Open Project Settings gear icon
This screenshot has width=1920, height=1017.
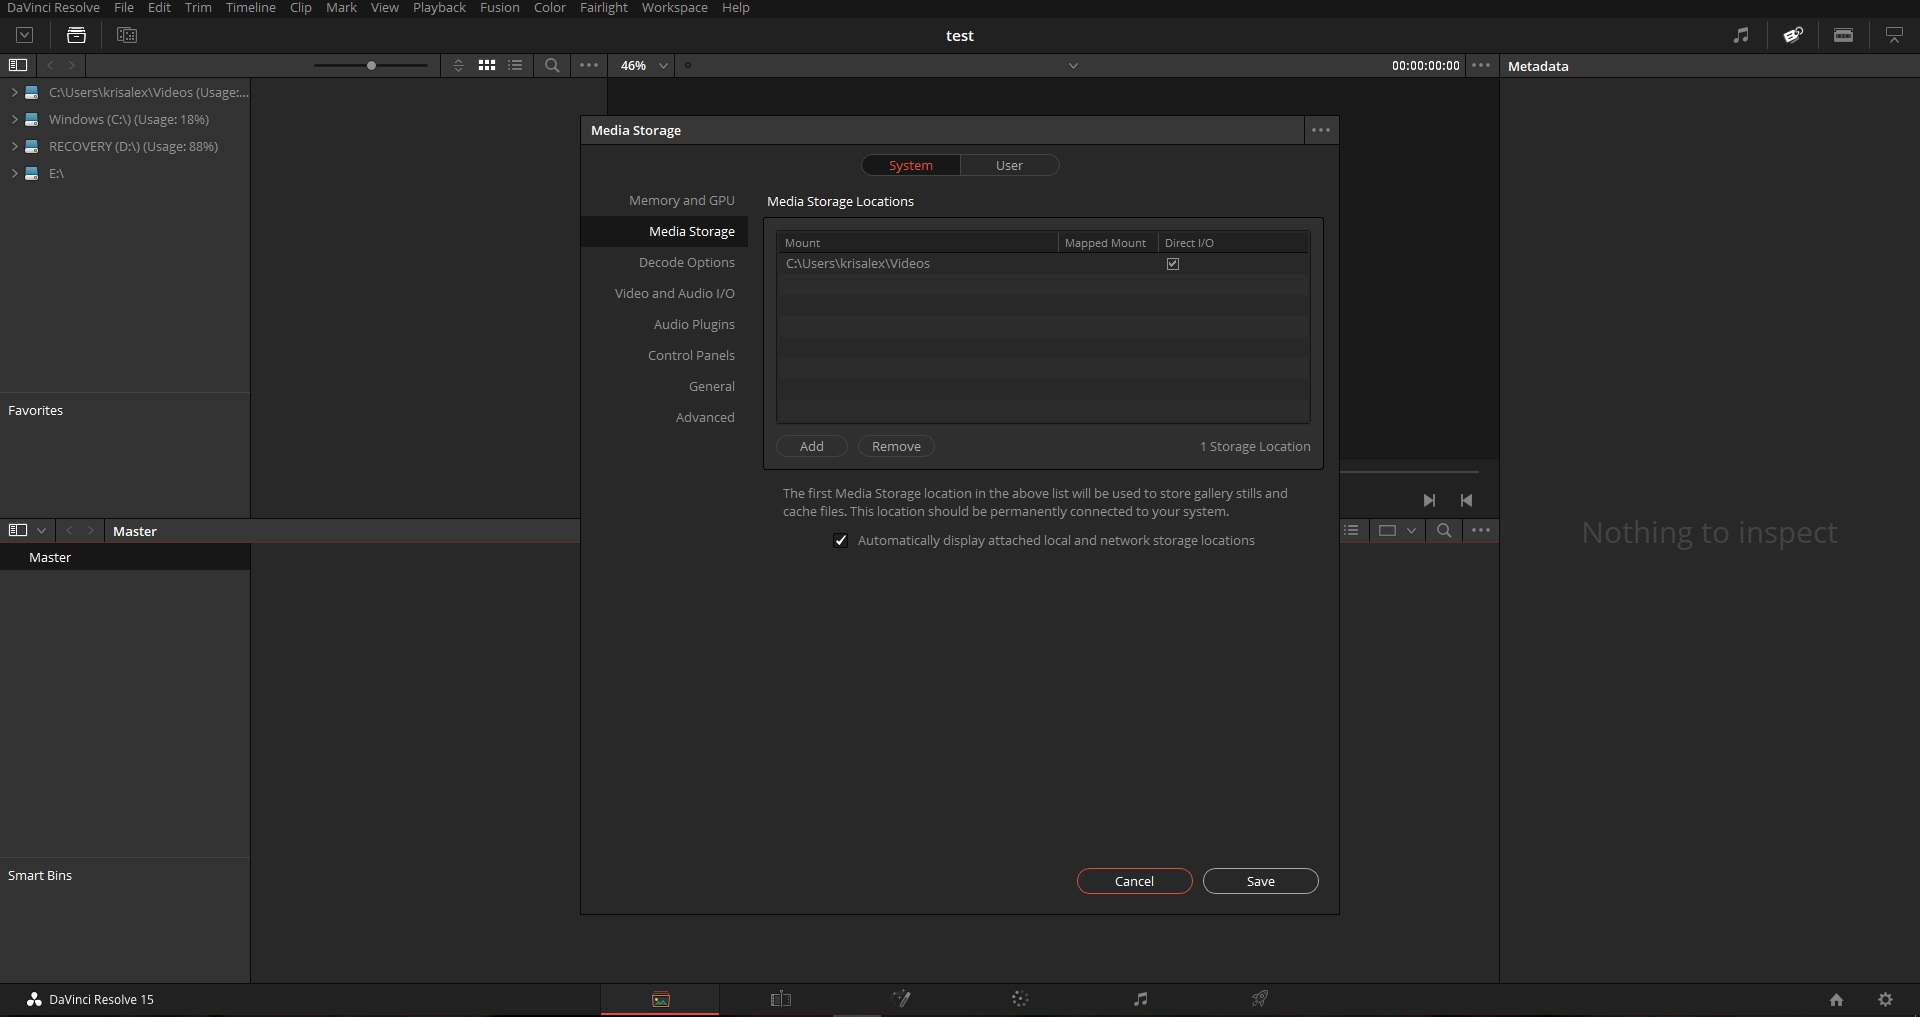coord(1885,999)
